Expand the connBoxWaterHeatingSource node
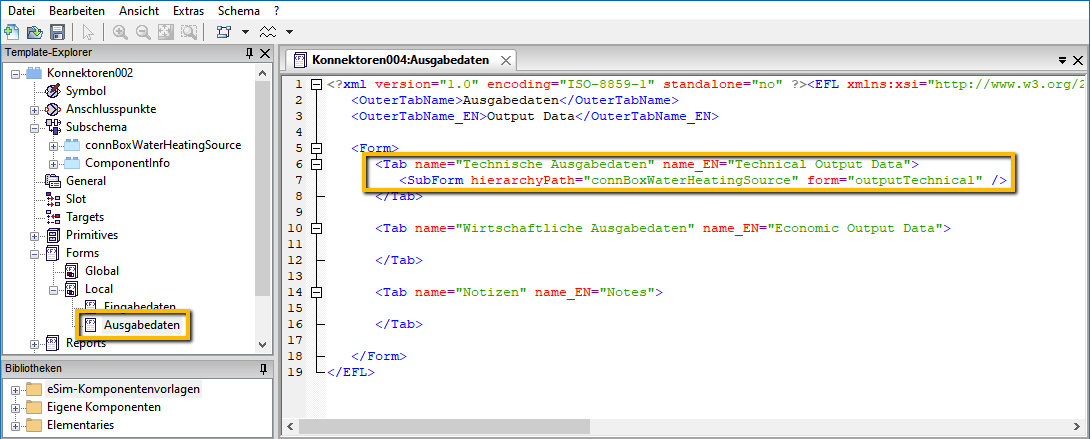The height and width of the screenshot is (439, 1090). click(53, 145)
